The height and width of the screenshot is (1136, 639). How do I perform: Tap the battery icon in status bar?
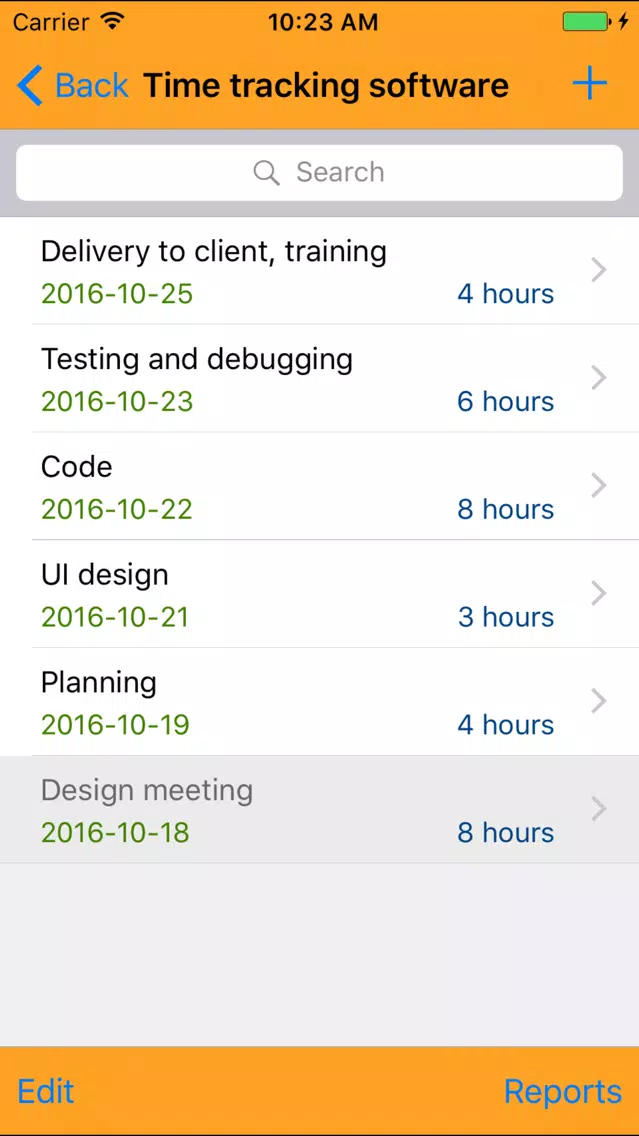pyautogui.click(x=589, y=22)
